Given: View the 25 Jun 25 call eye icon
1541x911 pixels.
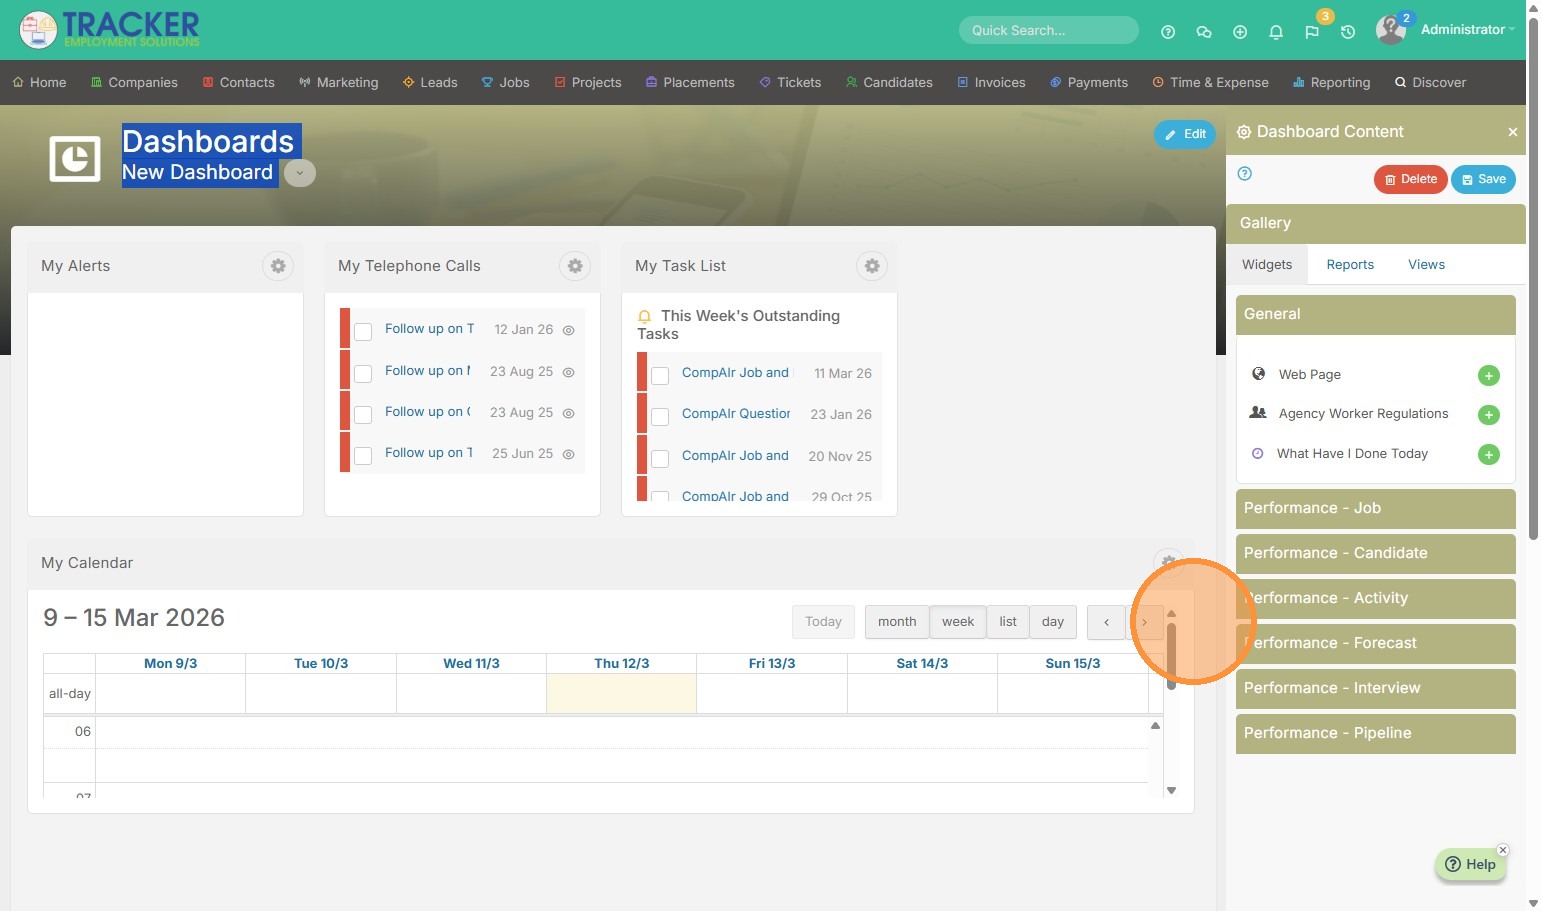Looking at the screenshot, I should click(568, 454).
